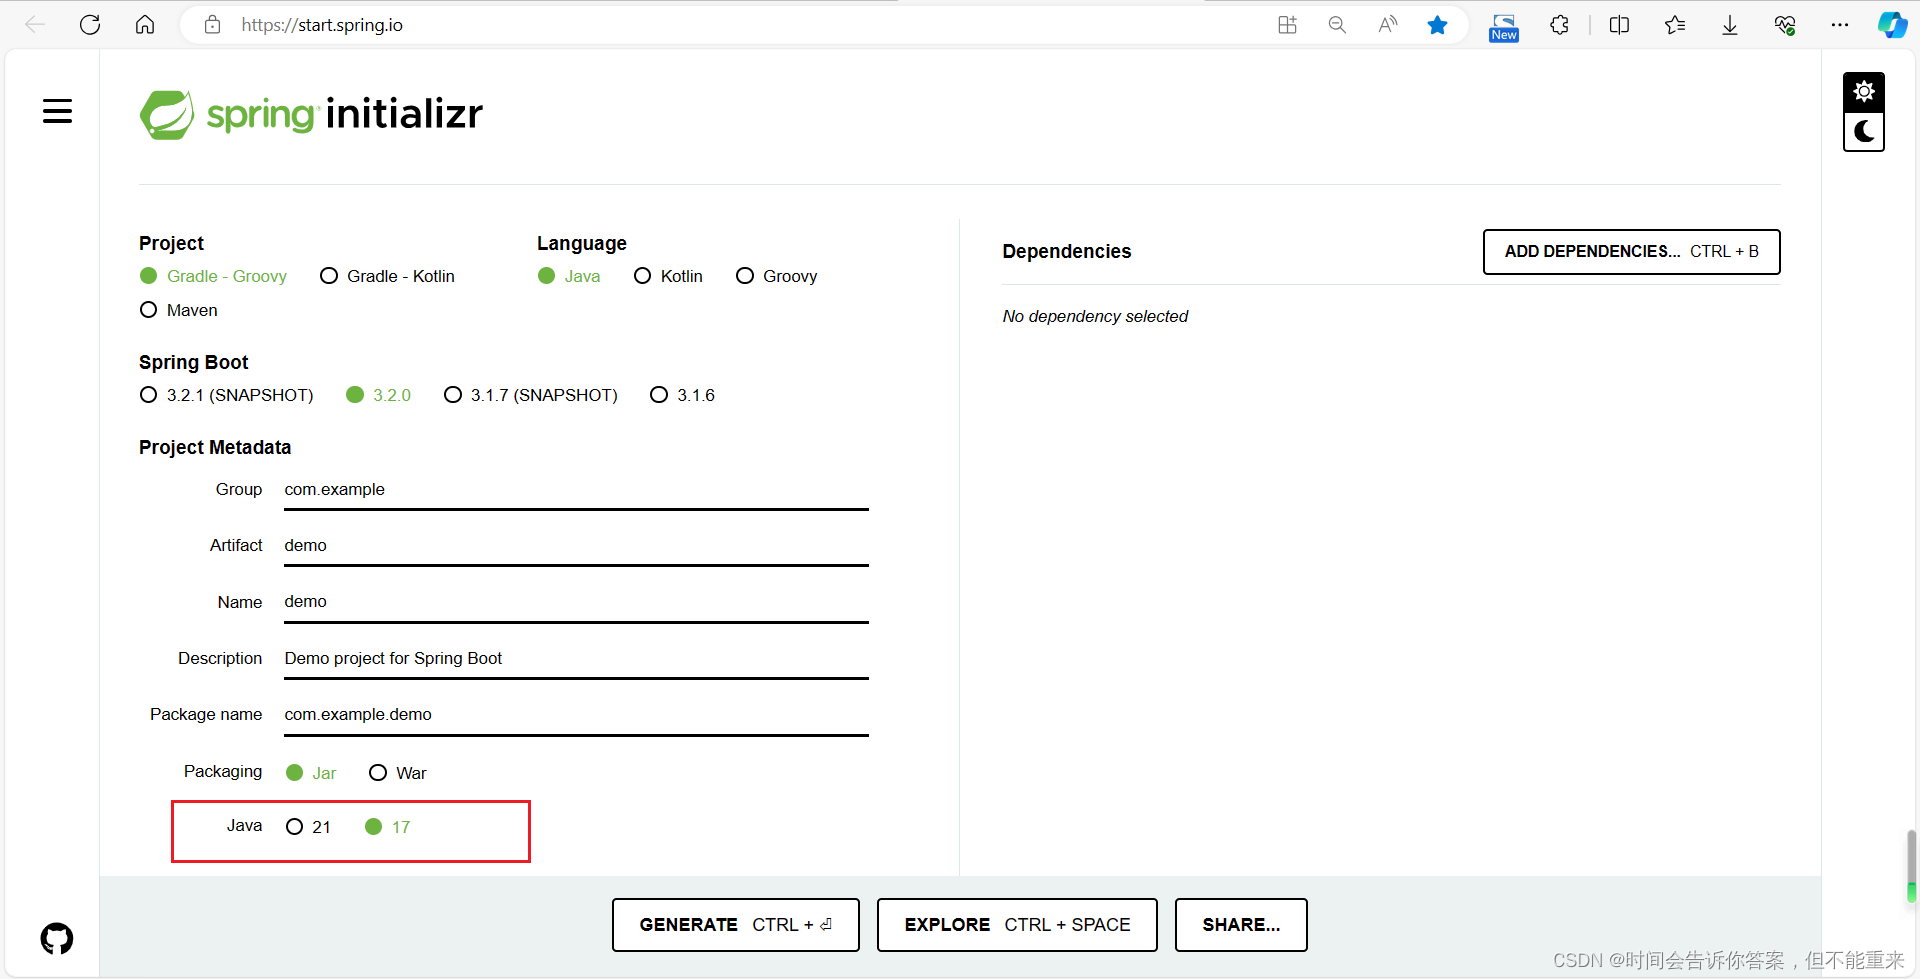This screenshot has height=979, width=1920.
Task: Click the SHARE button
Action: [1241, 925]
